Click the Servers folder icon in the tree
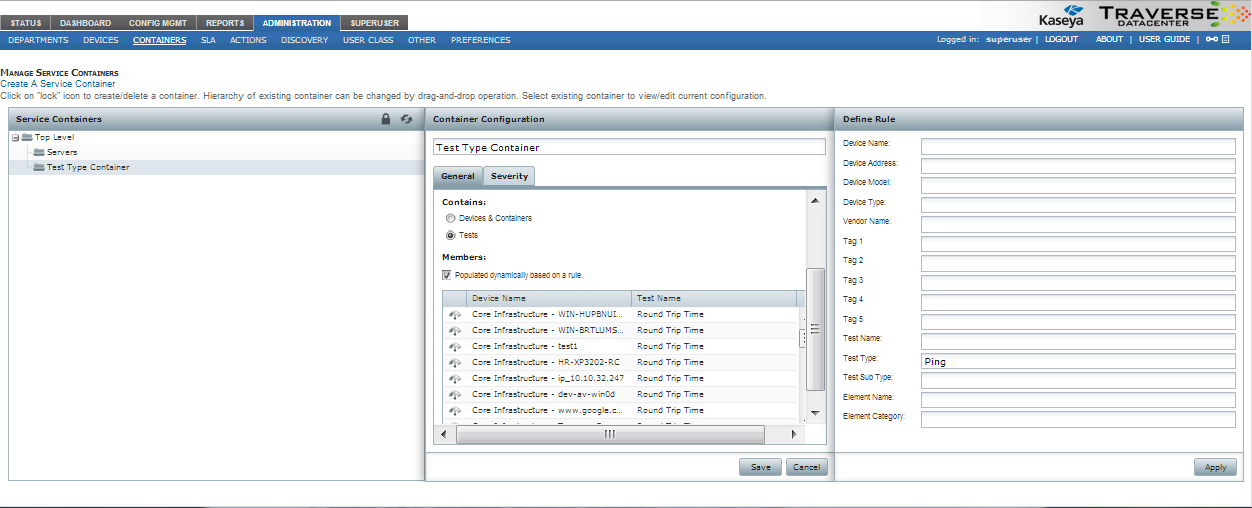 pos(39,152)
